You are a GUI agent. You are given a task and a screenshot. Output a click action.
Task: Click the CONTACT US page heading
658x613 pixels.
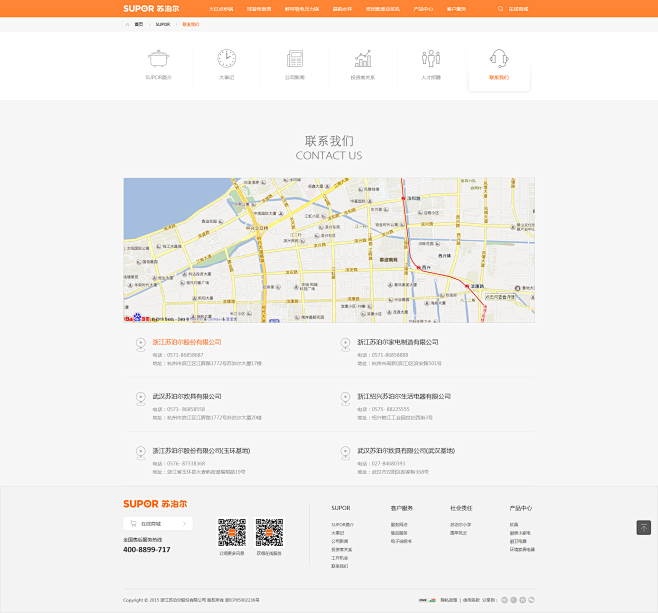point(329,156)
